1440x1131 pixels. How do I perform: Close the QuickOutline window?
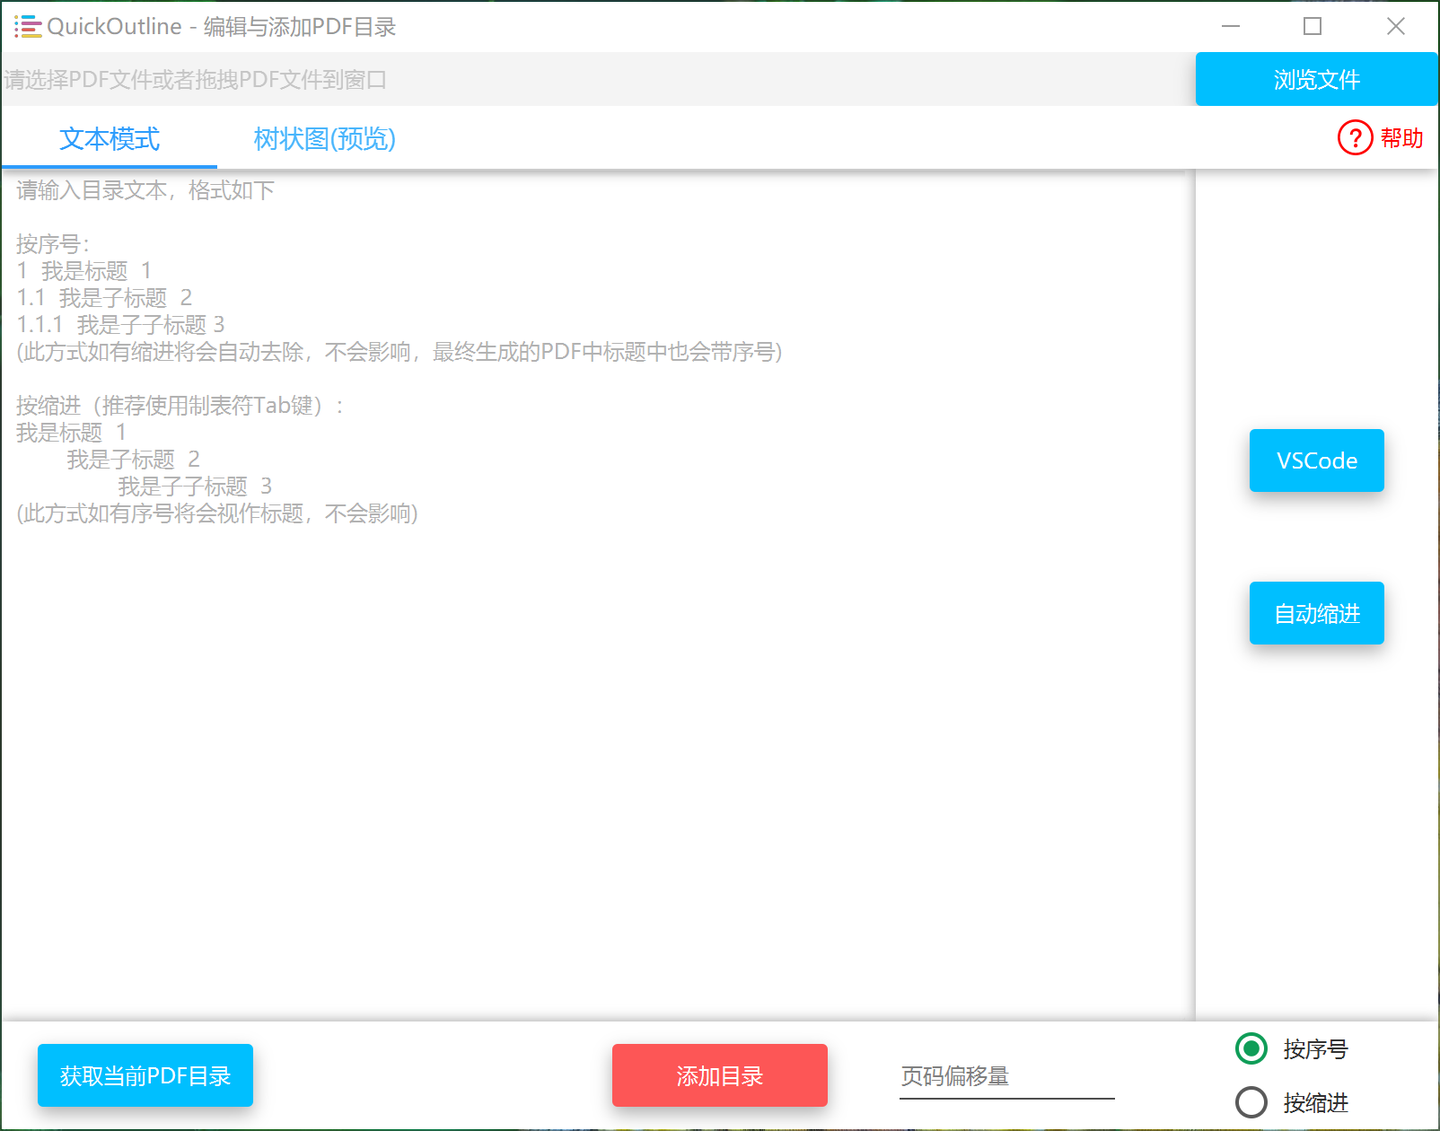click(1395, 26)
